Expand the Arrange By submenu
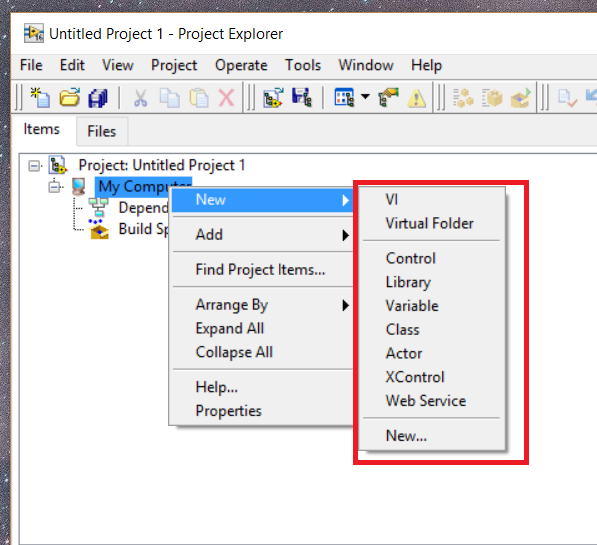This screenshot has height=545, width=597. click(x=262, y=305)
